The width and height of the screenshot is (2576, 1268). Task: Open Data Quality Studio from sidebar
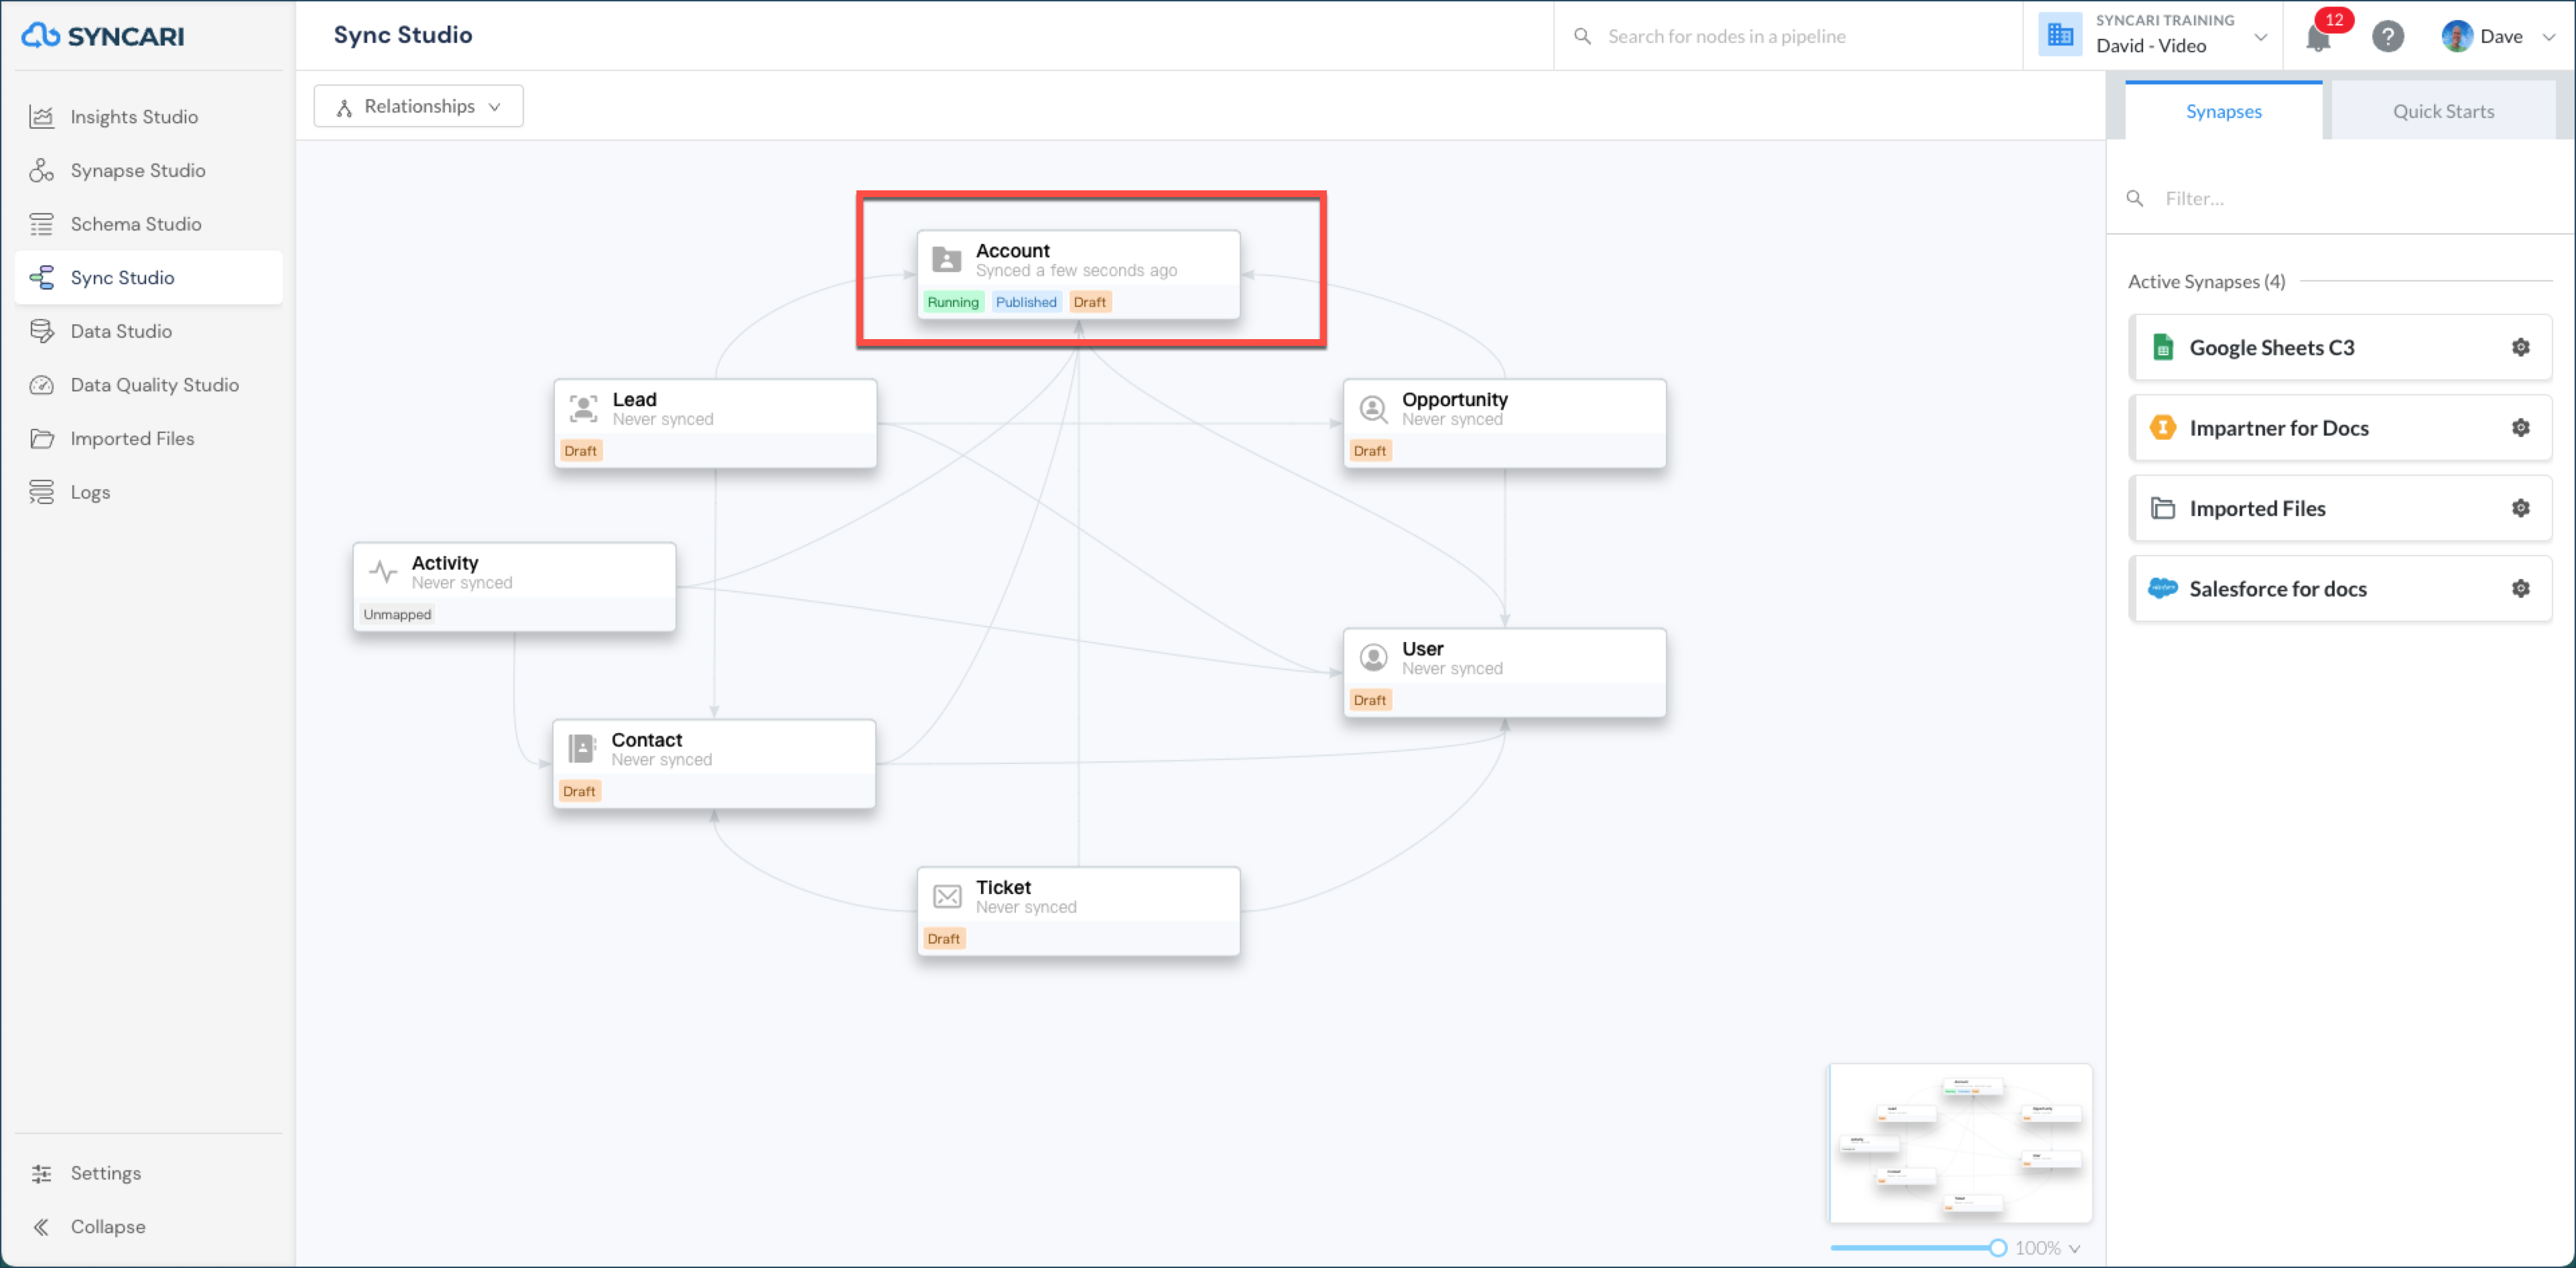148,385
